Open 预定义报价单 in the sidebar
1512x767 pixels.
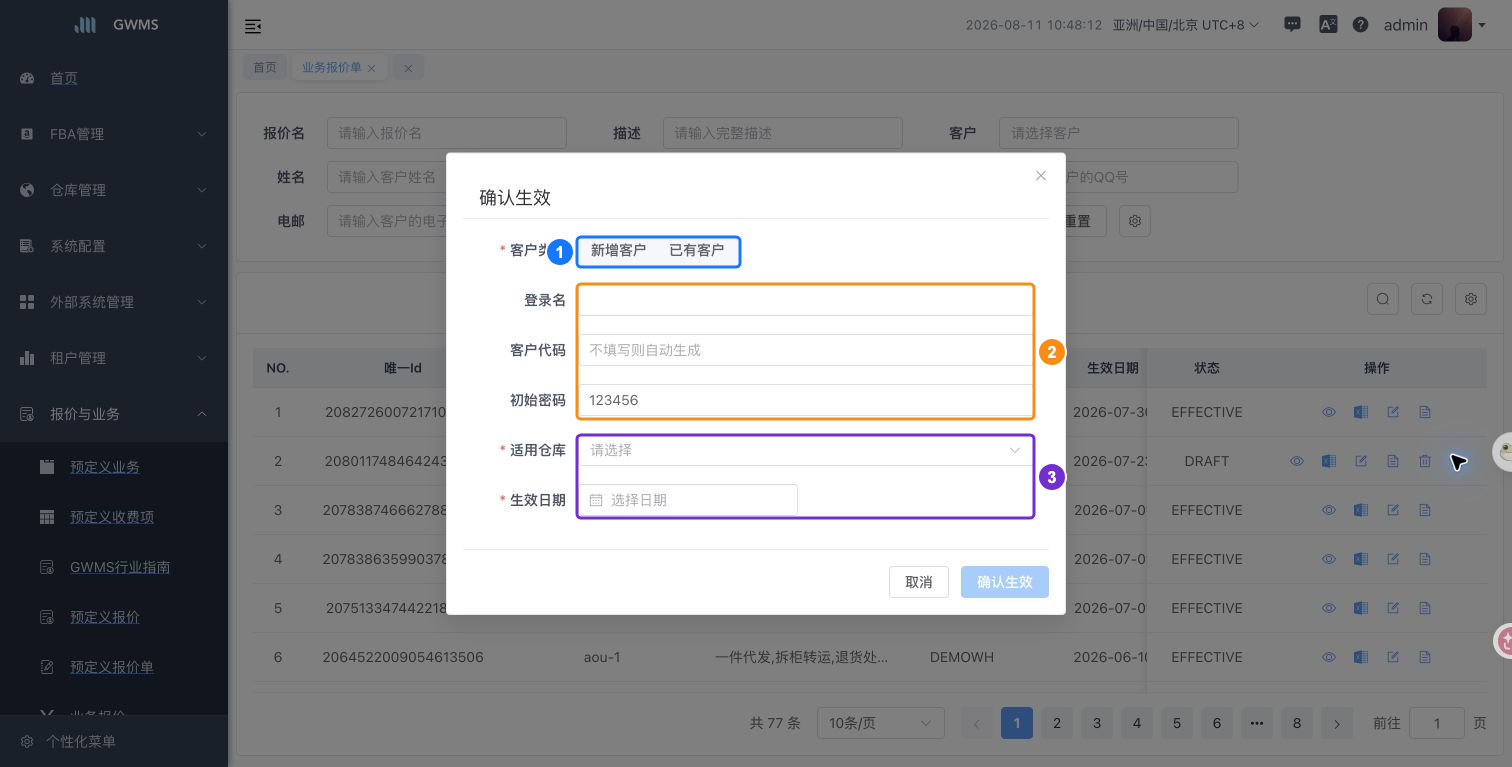pyautogui.click(x=114, y=667)
